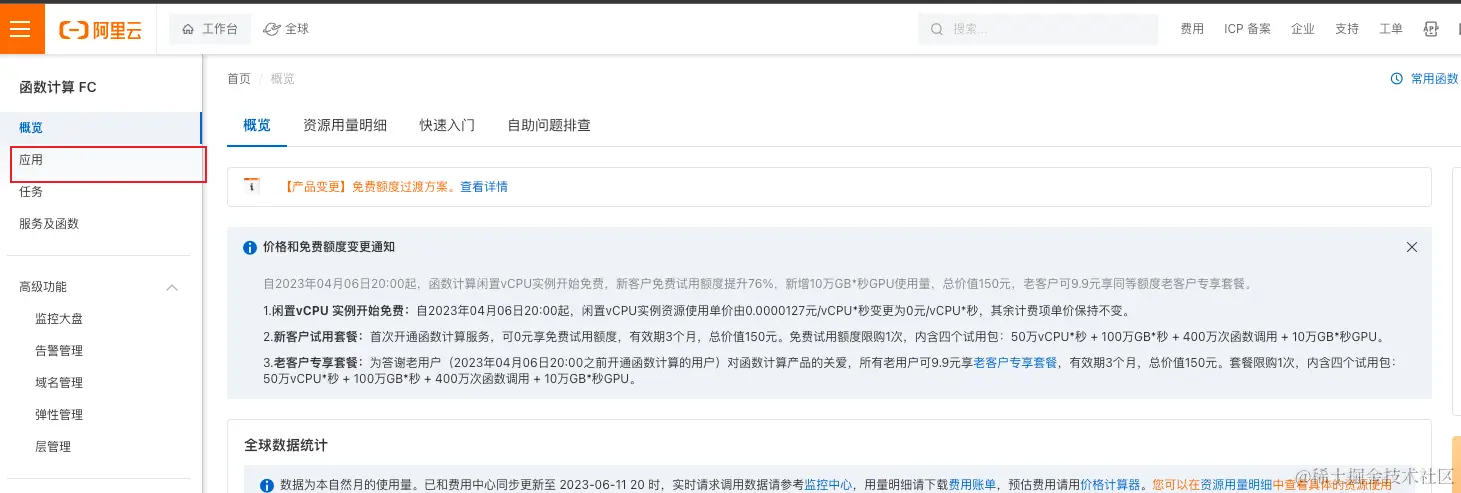The height and width of the screenshot is (493, 1461).
Task: Open the 全球 region selector
Action: (x=286, y=29)
